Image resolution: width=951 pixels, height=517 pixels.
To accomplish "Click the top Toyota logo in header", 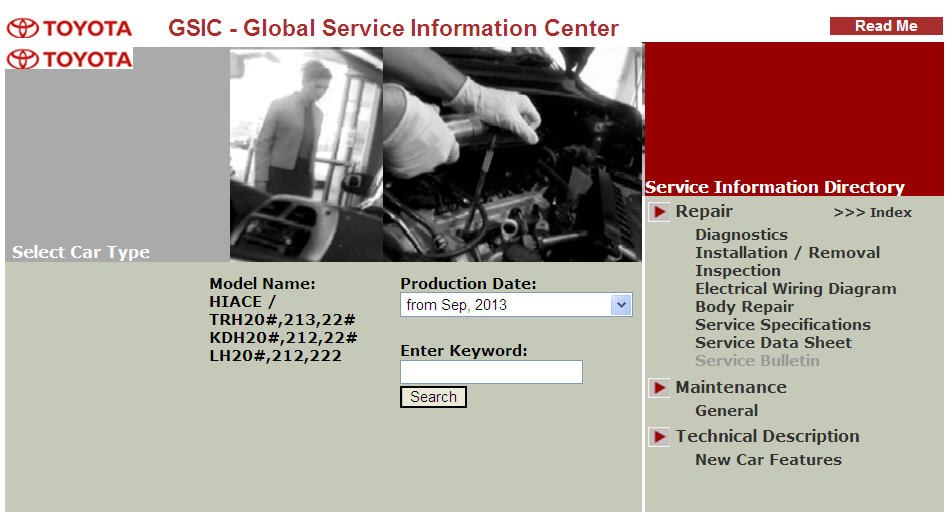I will pyautogui.click(x=69, y=29).
